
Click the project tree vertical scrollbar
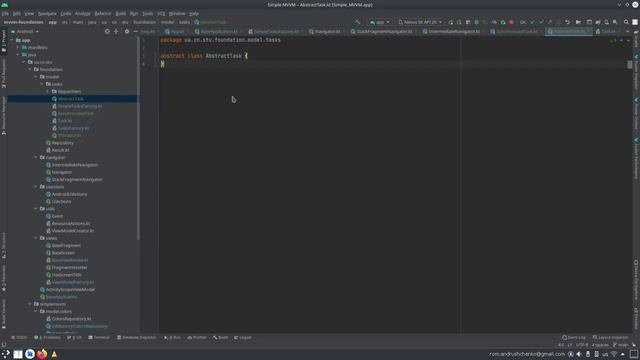(x=138, y=139)
